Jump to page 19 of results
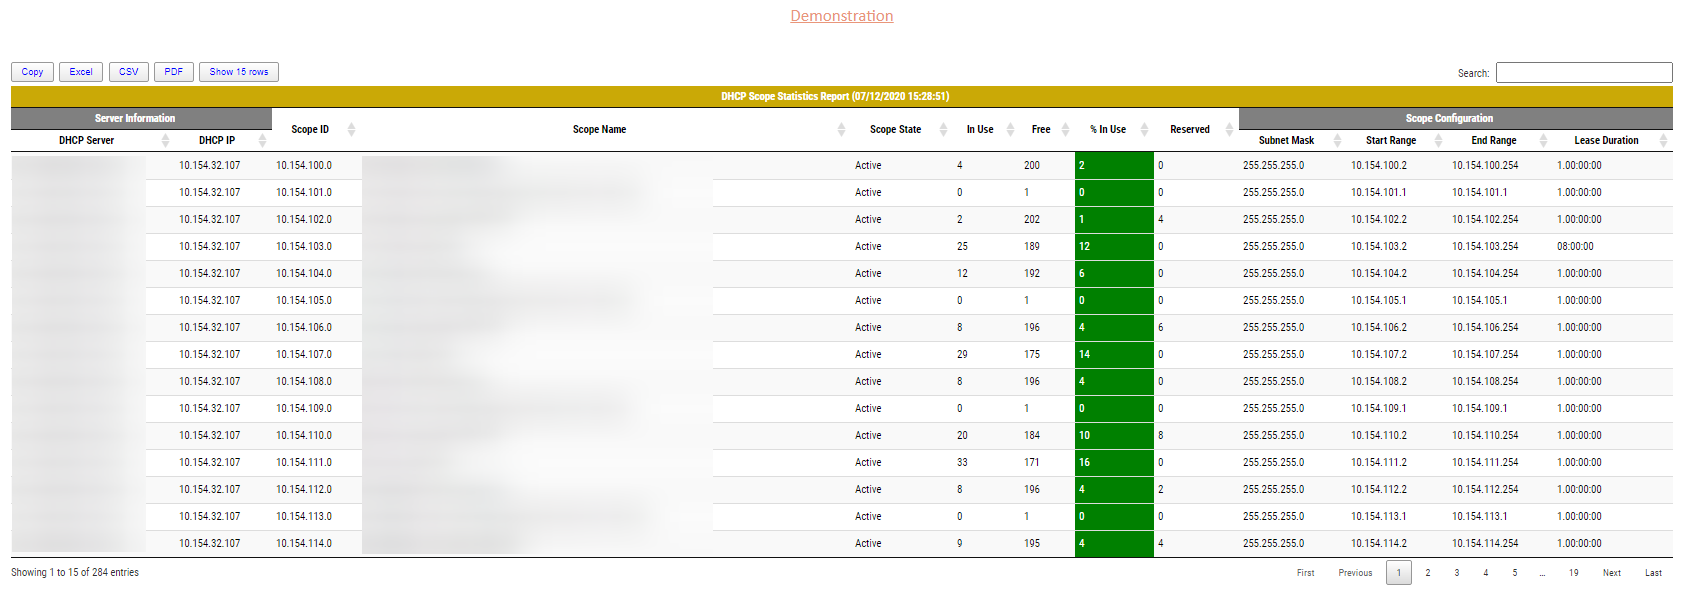Screen dimensions: 1682x594 click(1573, 573)
